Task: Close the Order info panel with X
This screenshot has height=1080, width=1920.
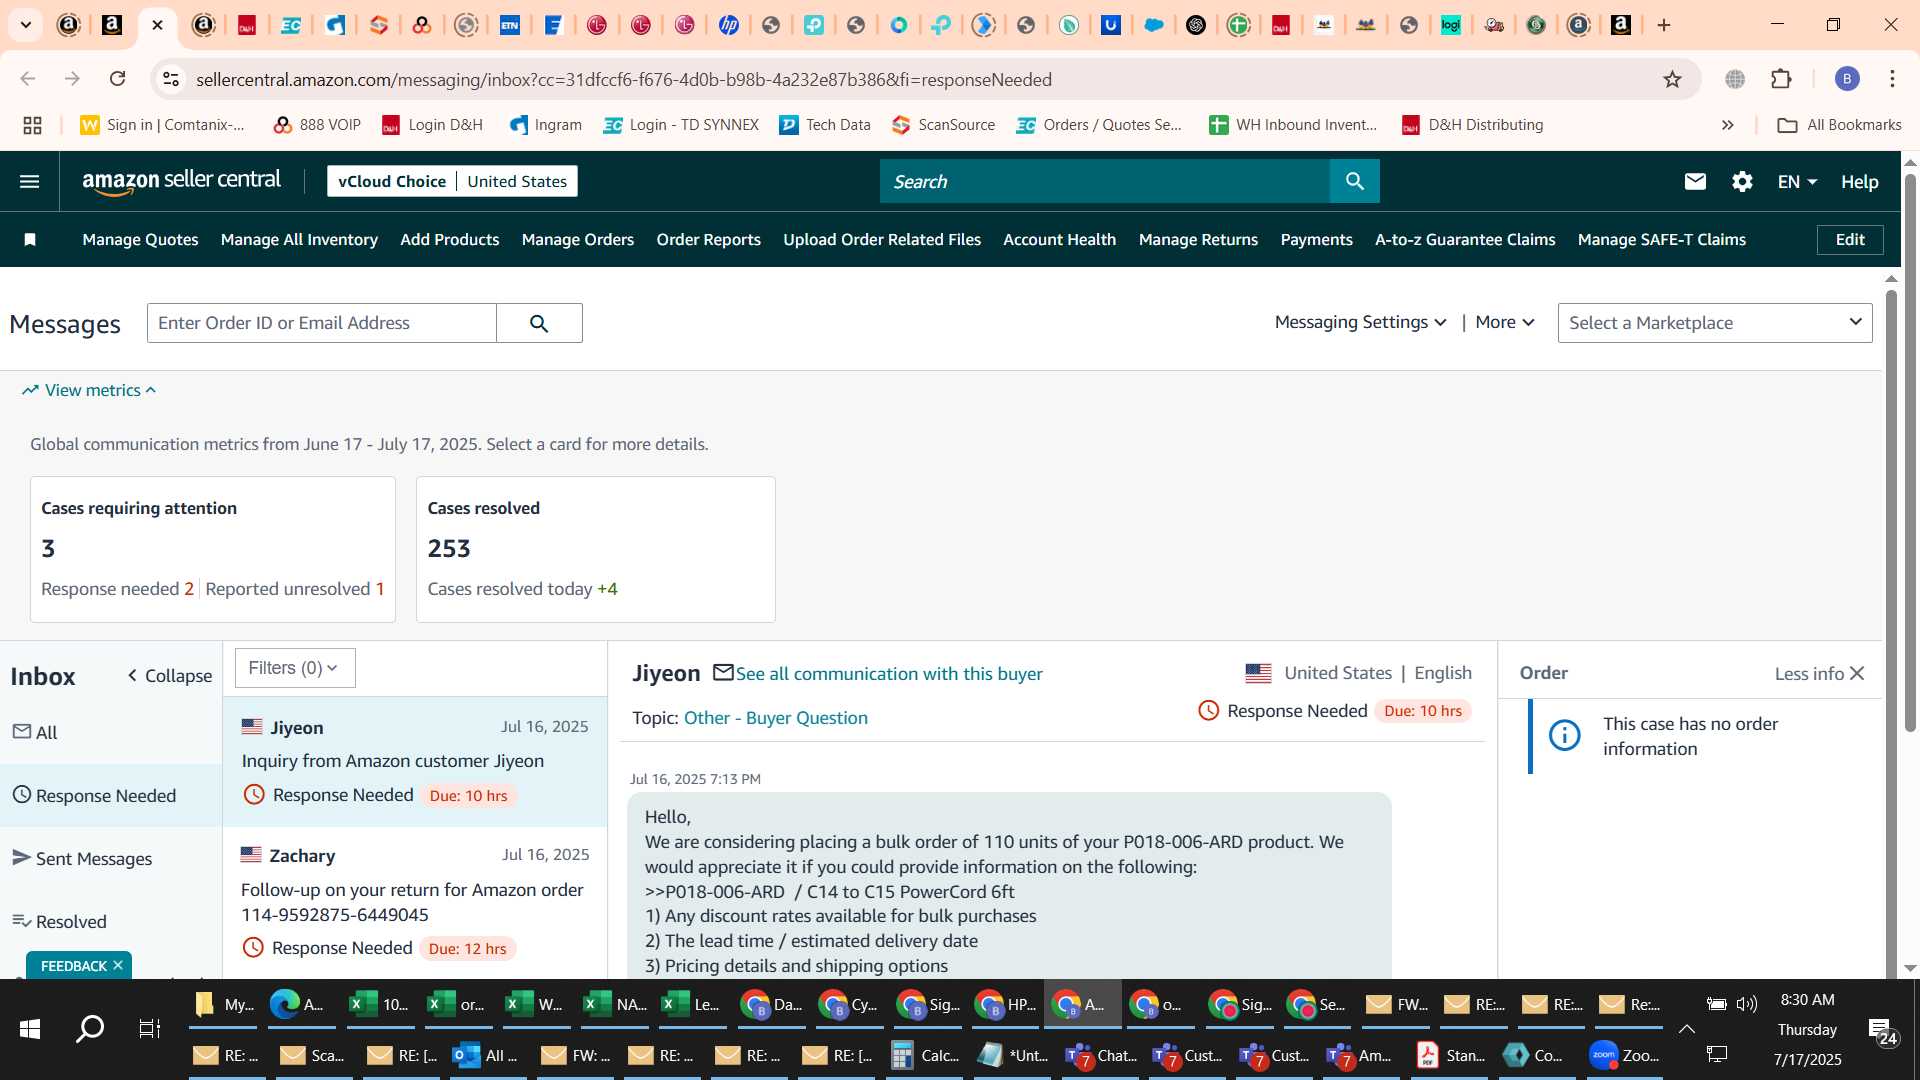Action: (x=1857, y=674)
